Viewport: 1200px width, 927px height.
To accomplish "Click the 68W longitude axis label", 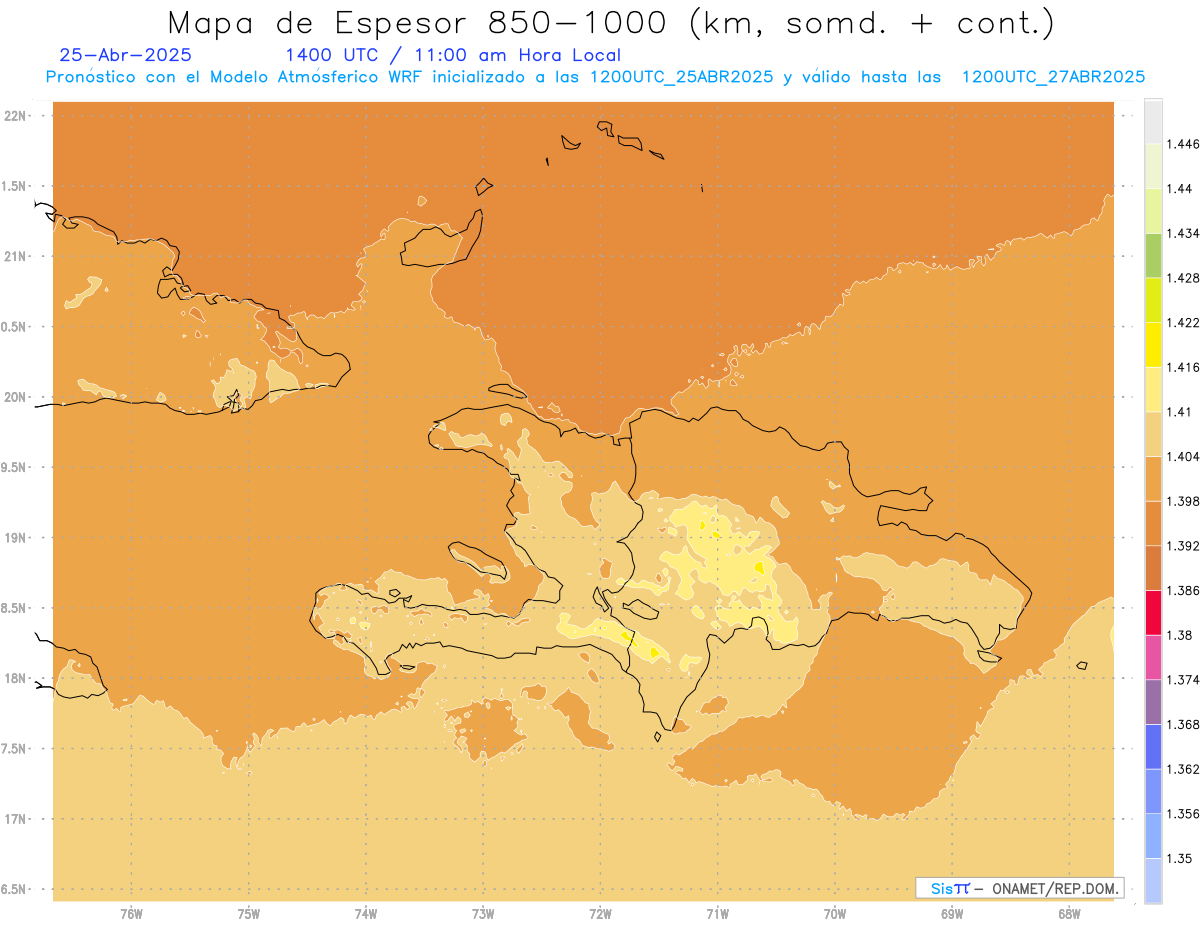I will point(1068,914).
